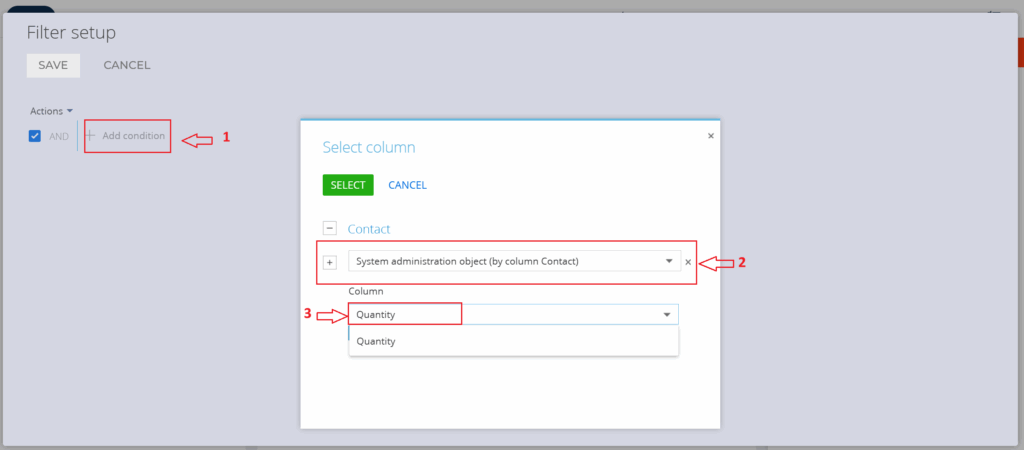Screen dimensions: 1024x450
Task: Toggle the AND checkbox
Action: pos(35,136)
